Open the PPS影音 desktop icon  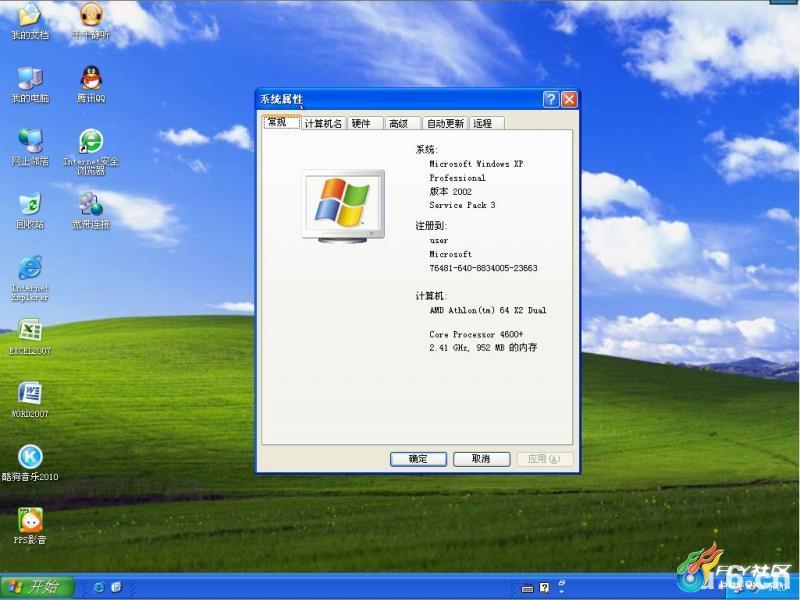point(30,526)
